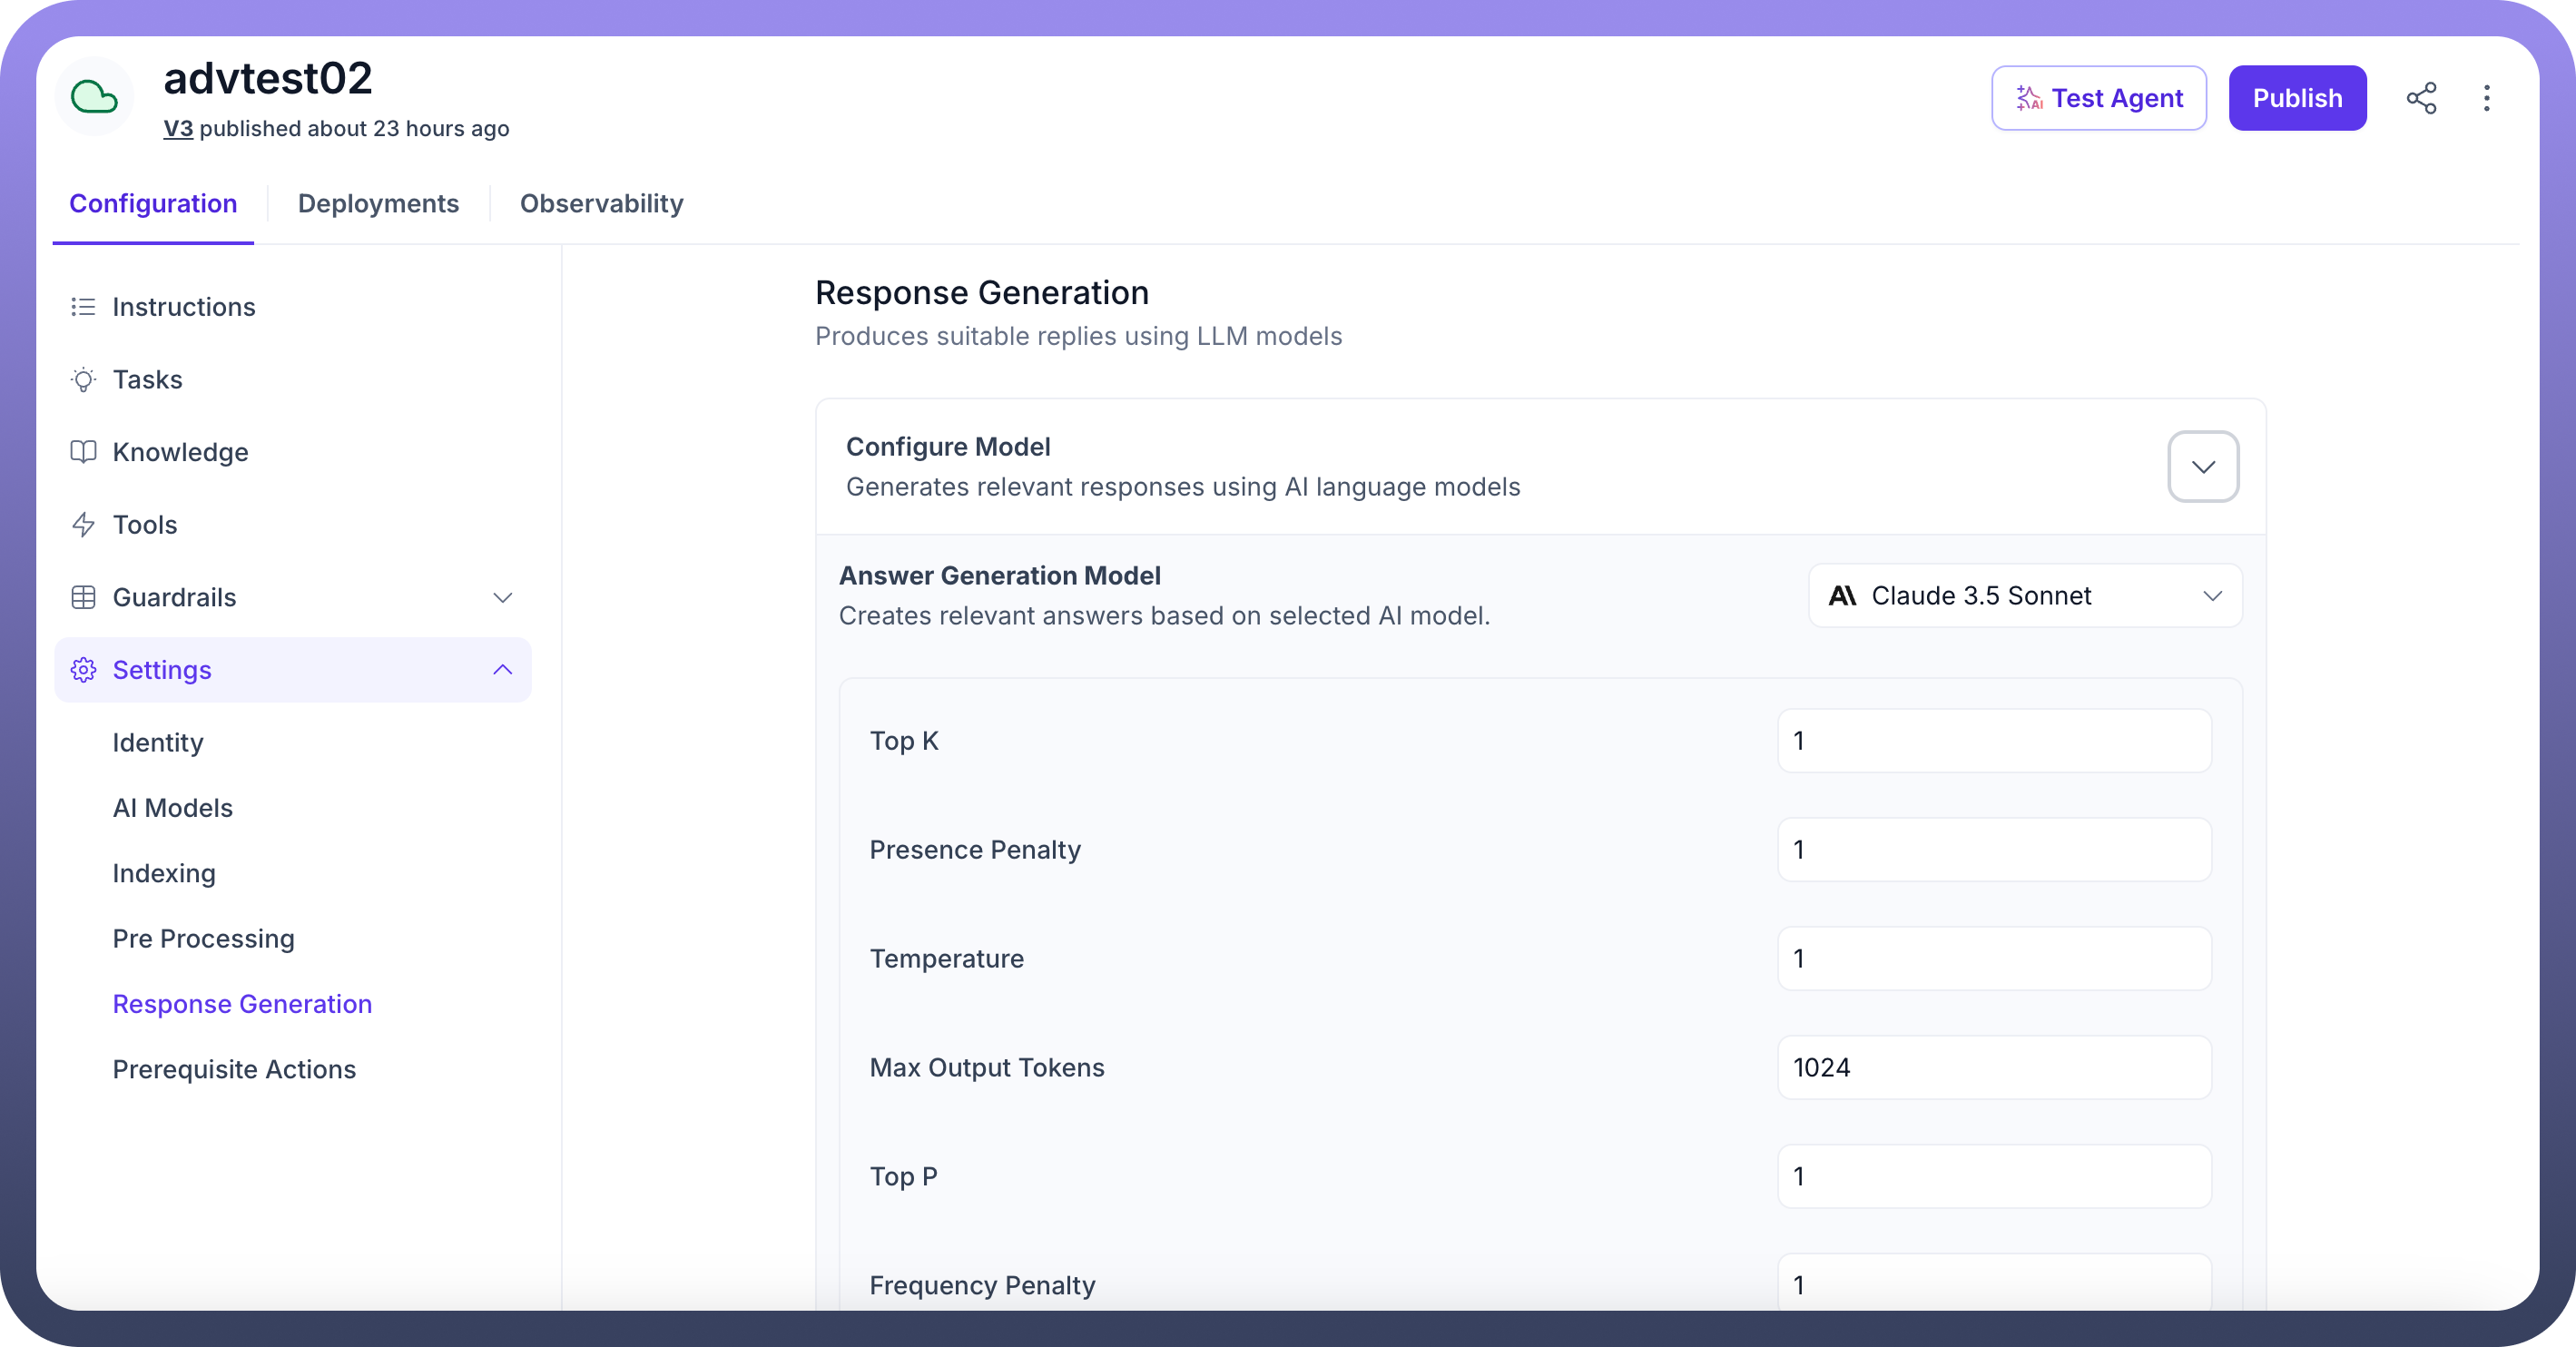Image resolution: width=2576 pixels, height=1347 pixels.
Task: Open the three-dot more options menu
Action: click(2487, 98)
